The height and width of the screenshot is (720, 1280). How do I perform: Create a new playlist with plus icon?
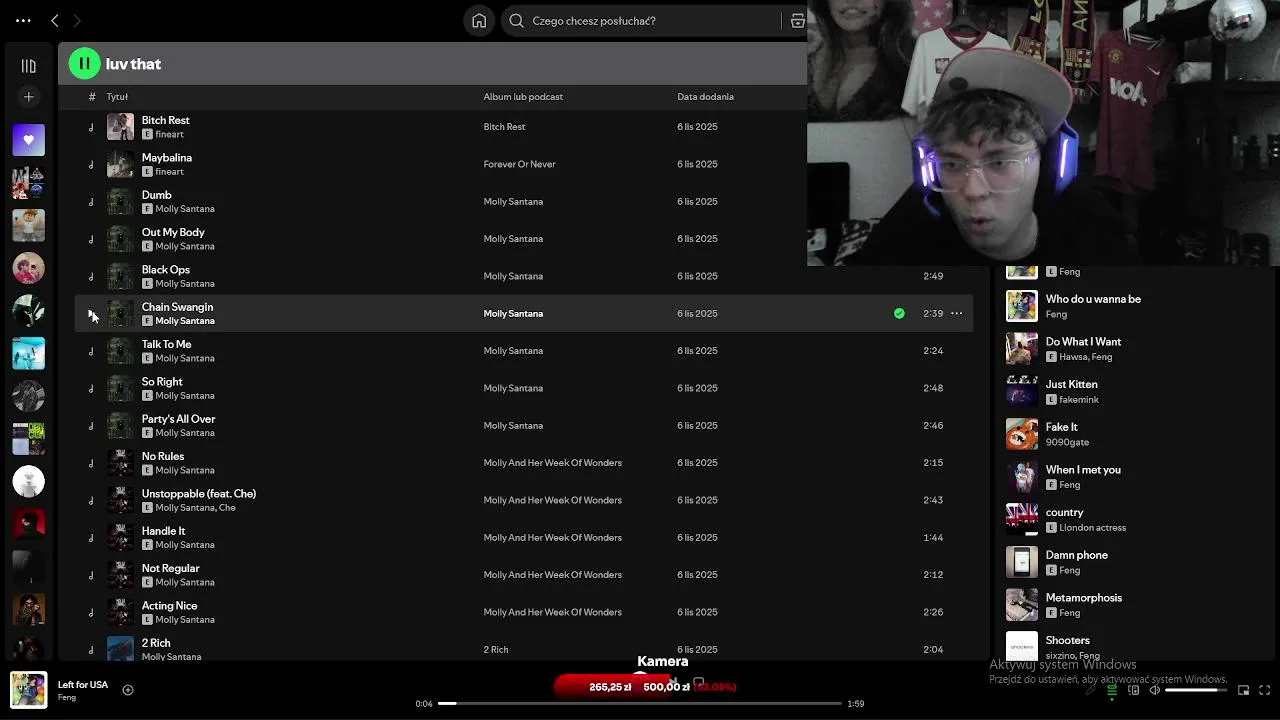tap(28, 97)
